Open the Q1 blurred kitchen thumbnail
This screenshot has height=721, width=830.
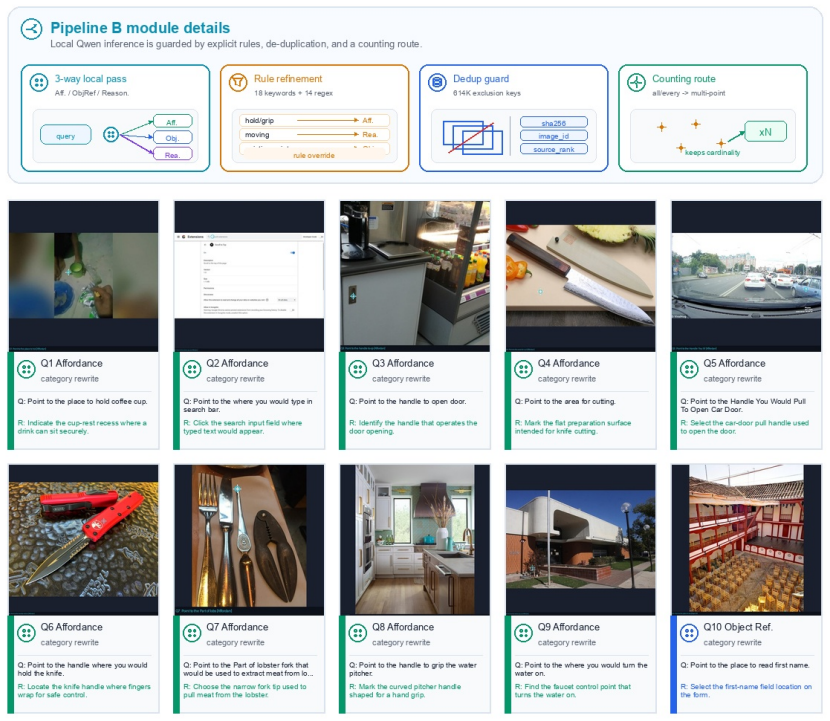pyautogui.click(x=84, y=275)
